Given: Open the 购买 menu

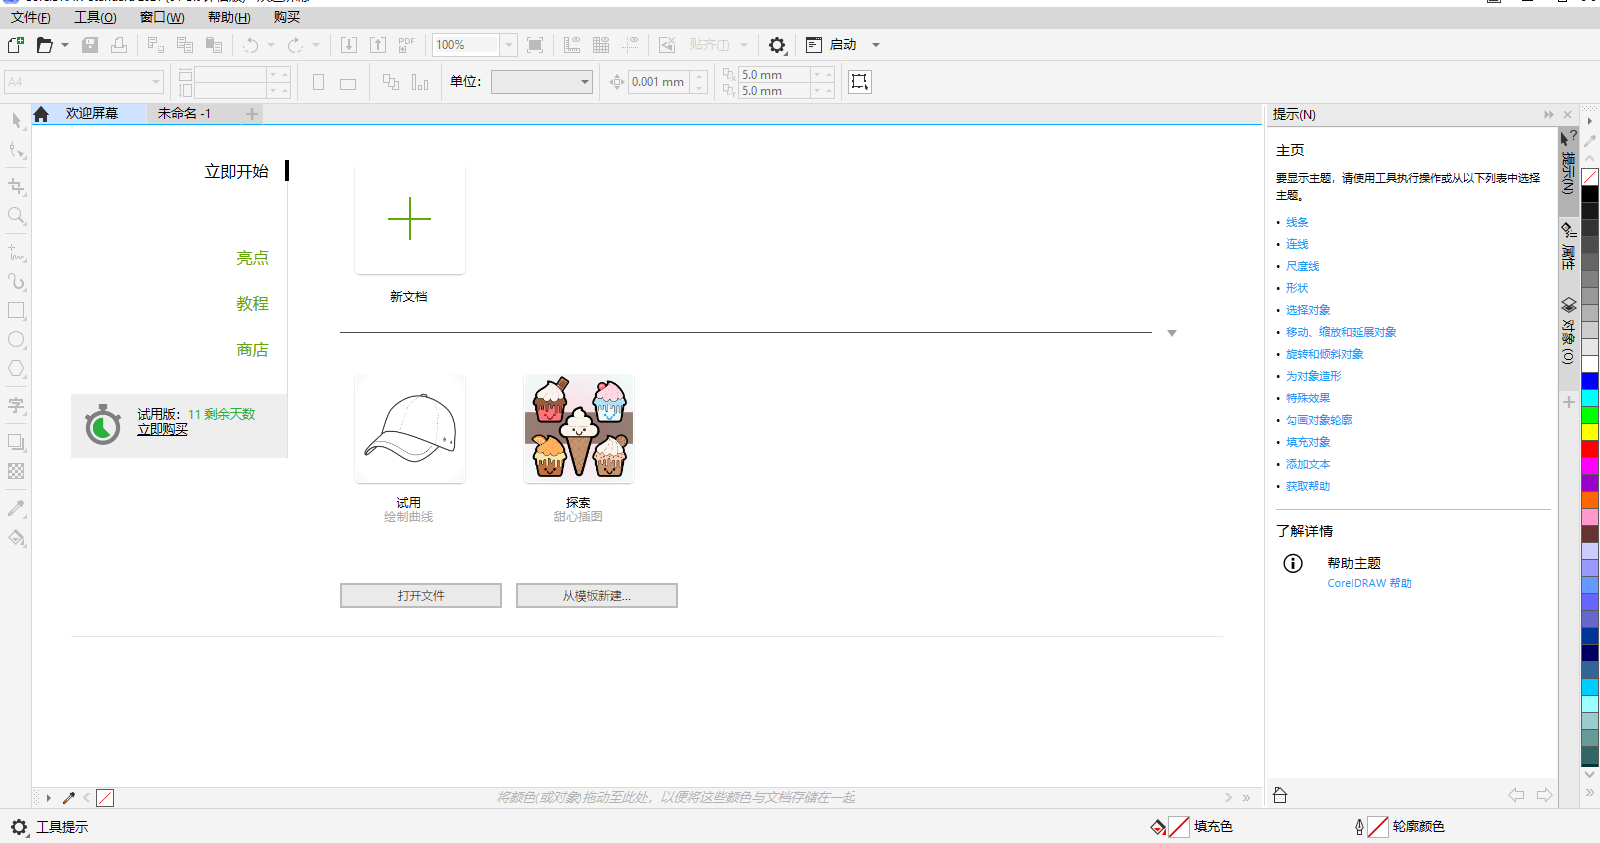Looking at the screenshot, I should click(x=287, y=17).
